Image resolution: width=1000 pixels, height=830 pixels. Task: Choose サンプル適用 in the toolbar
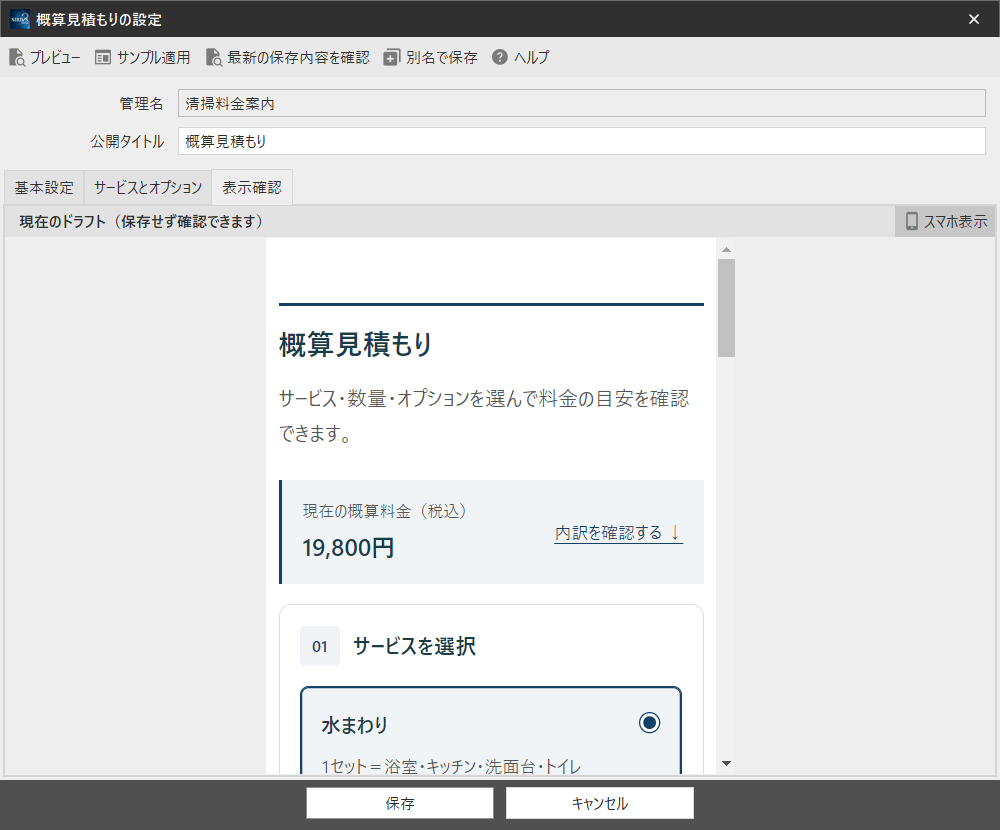143,57
